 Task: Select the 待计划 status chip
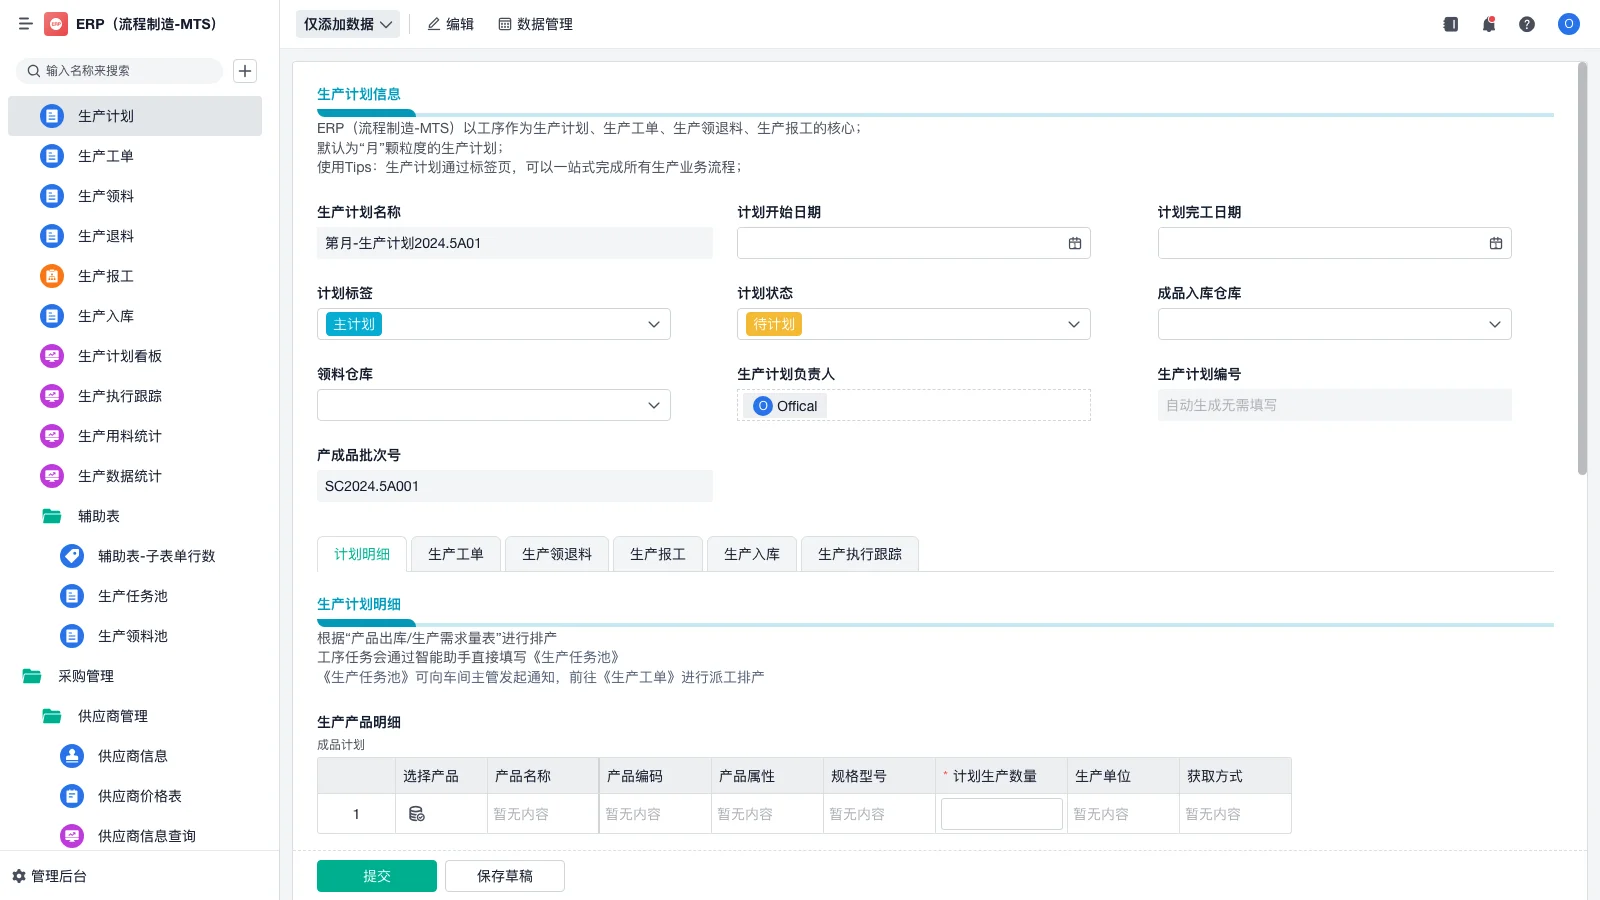click(774, 324)
